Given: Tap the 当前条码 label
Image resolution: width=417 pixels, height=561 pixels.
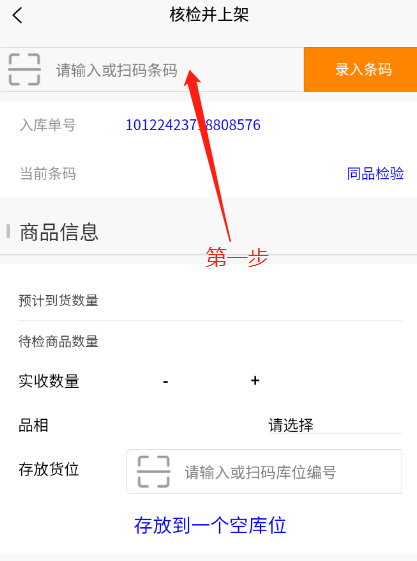Looking at the screenshot, I should [48, 174].
